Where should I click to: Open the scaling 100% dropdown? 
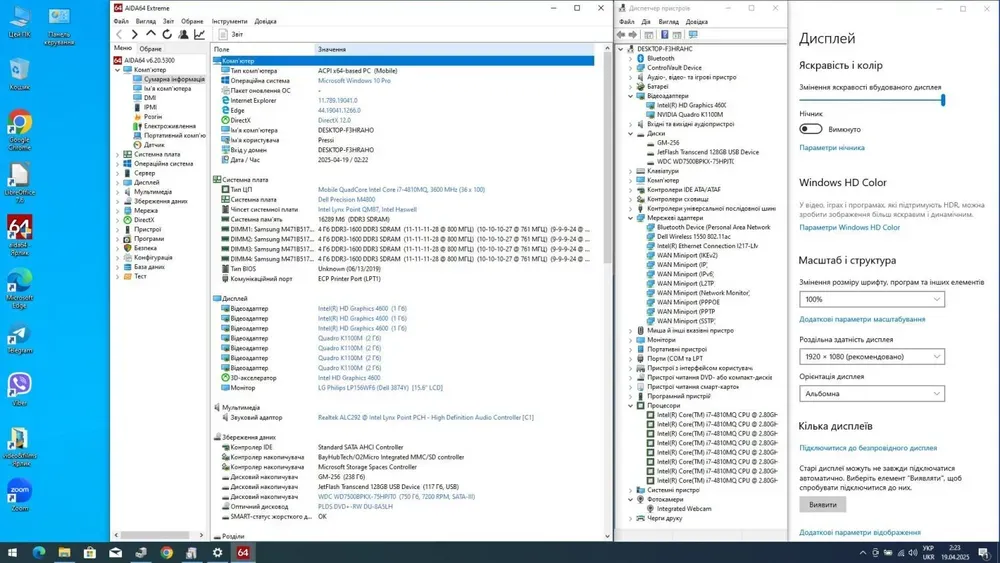871,299
